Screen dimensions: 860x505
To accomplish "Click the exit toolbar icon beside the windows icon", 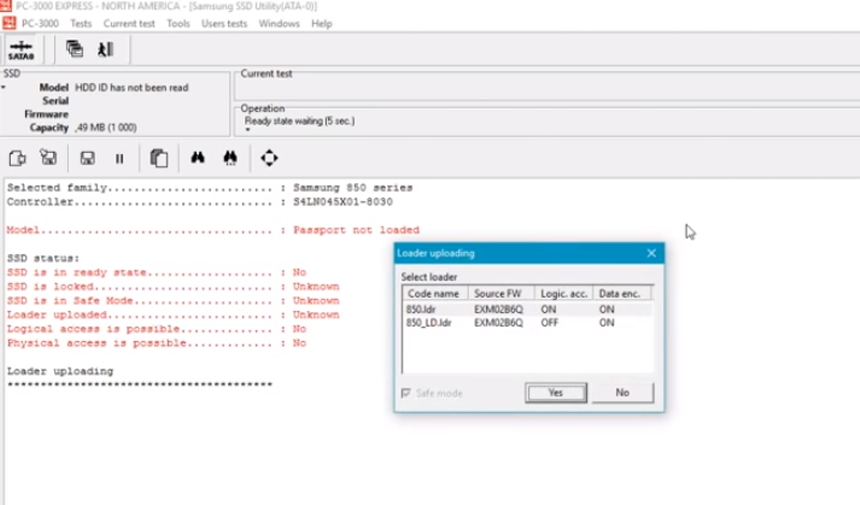I will pos(105,49).
